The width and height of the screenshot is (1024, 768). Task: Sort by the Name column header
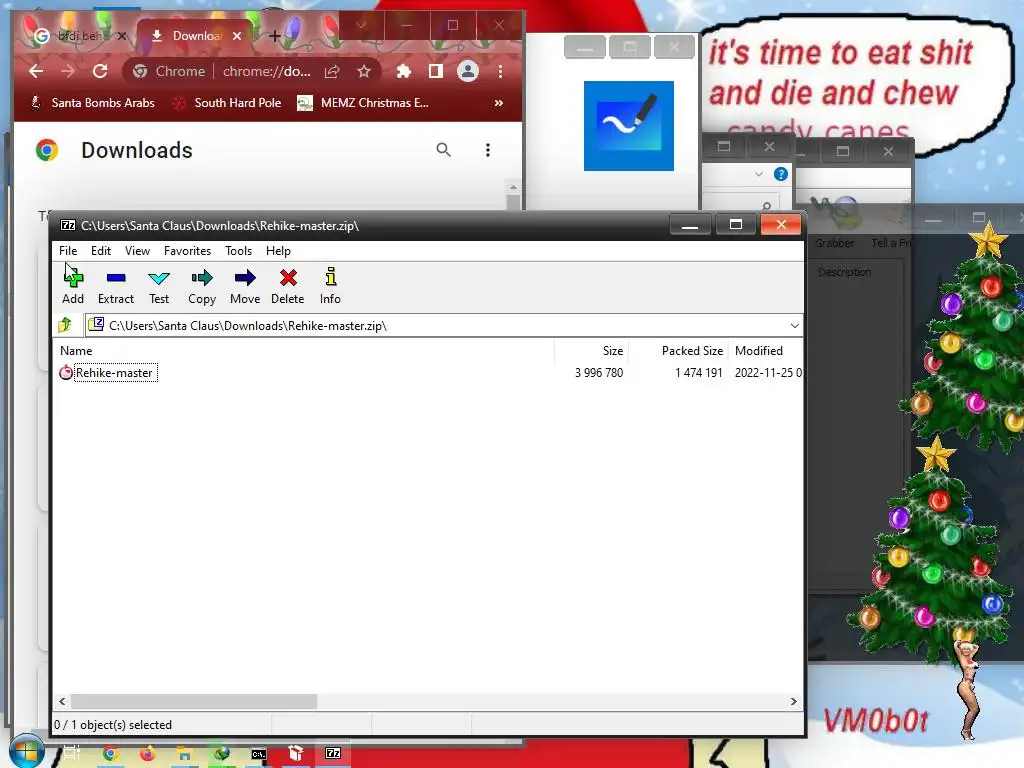click(x=76, y=351)
